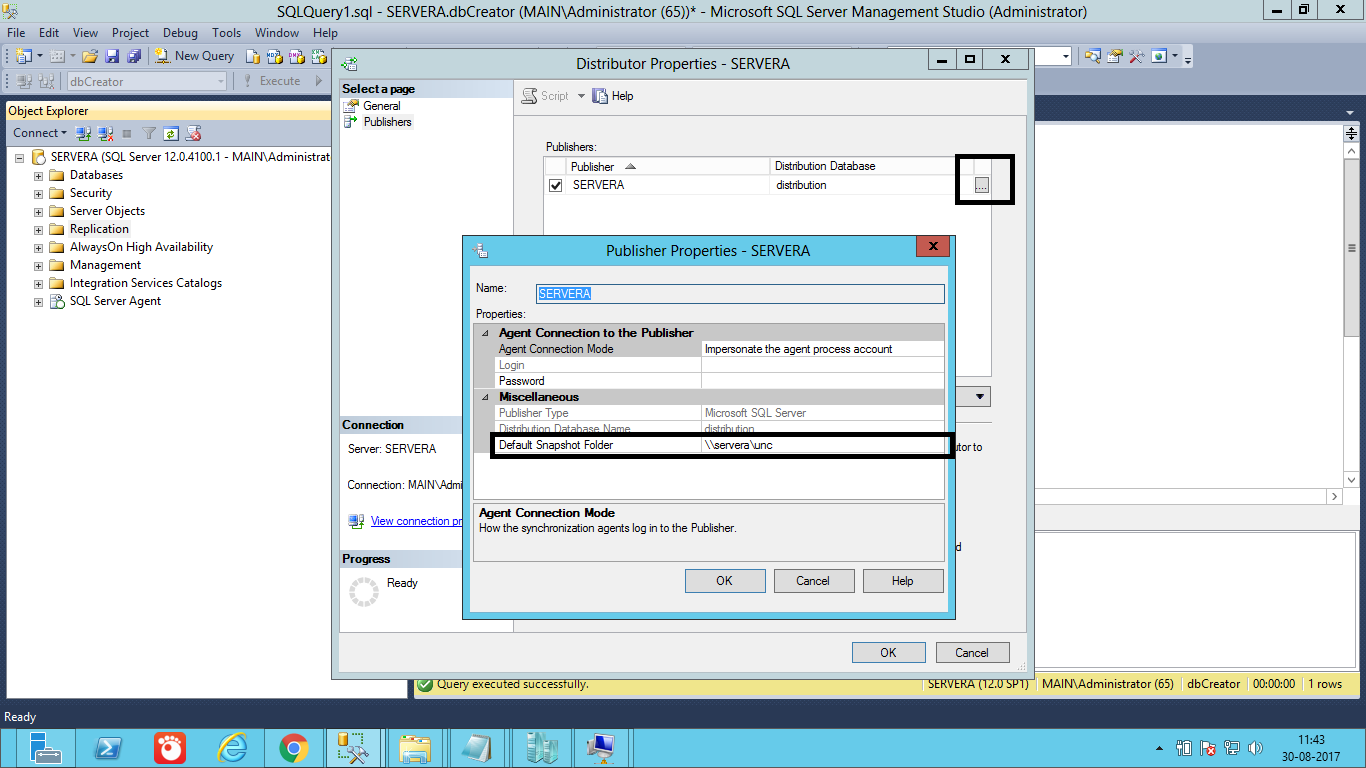Viewport: 1366px width, 768px height.
Task: Open the Debug menu
Action: click(180, 32)
